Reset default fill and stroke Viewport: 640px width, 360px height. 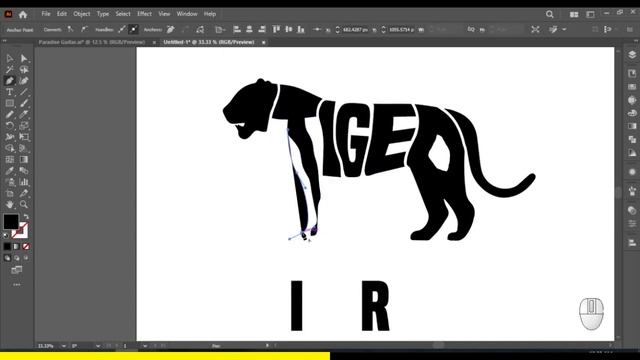click(6, 235)
